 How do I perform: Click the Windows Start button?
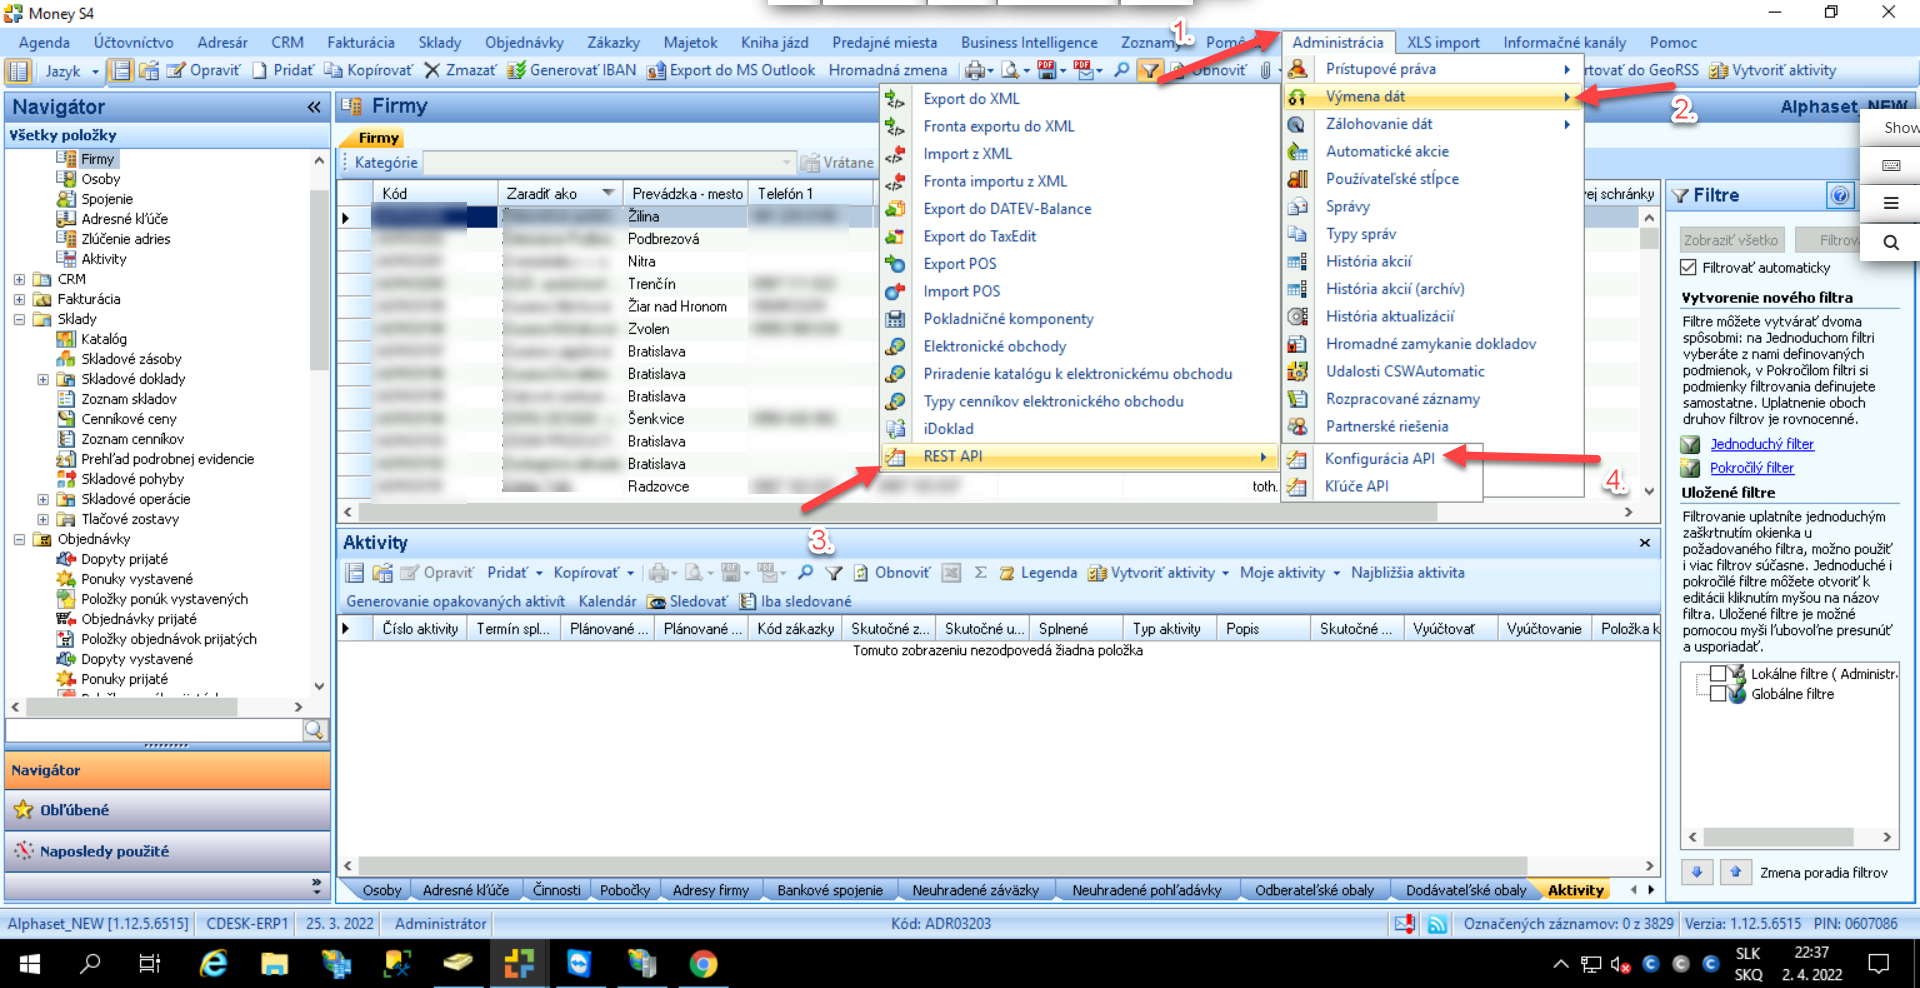click(30, 963)
